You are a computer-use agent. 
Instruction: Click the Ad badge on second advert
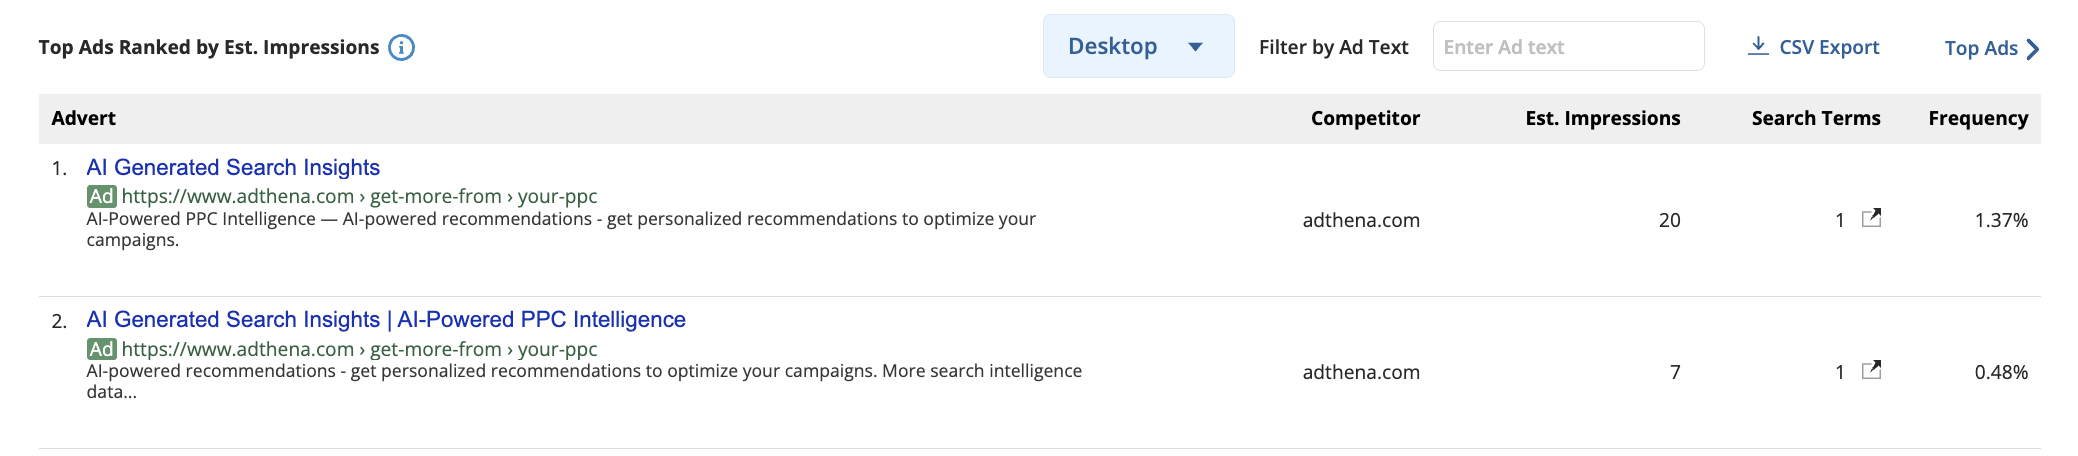pyautogui.click(x=101, y=349)
